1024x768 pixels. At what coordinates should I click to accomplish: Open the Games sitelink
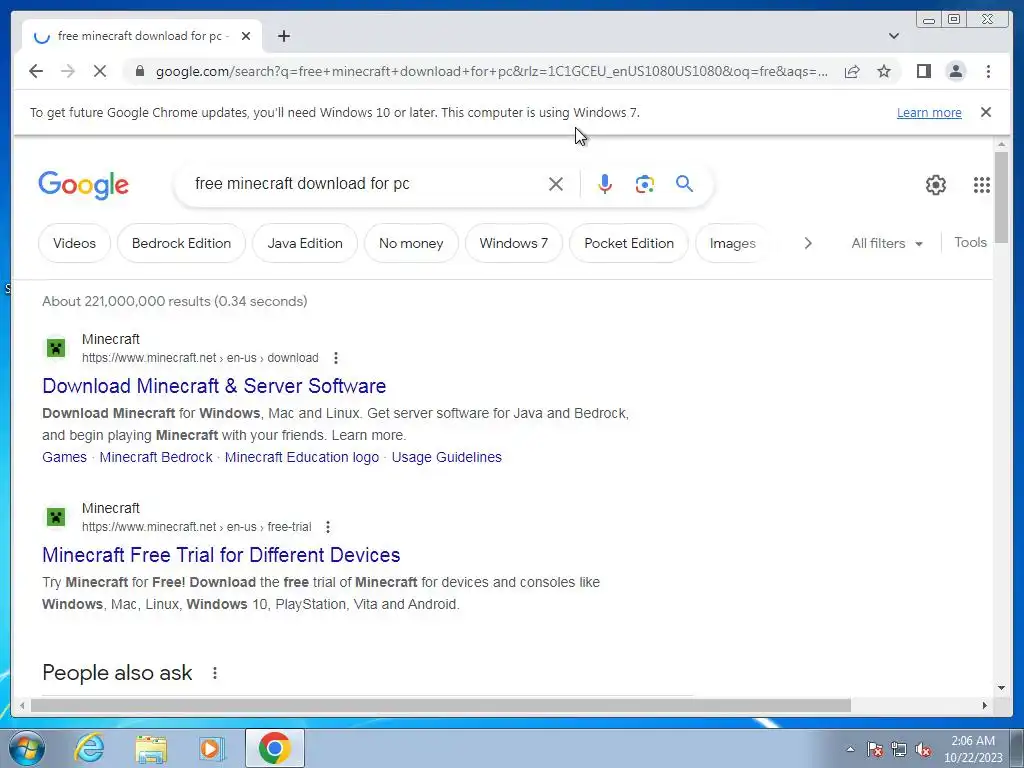(x=64, y=457)
